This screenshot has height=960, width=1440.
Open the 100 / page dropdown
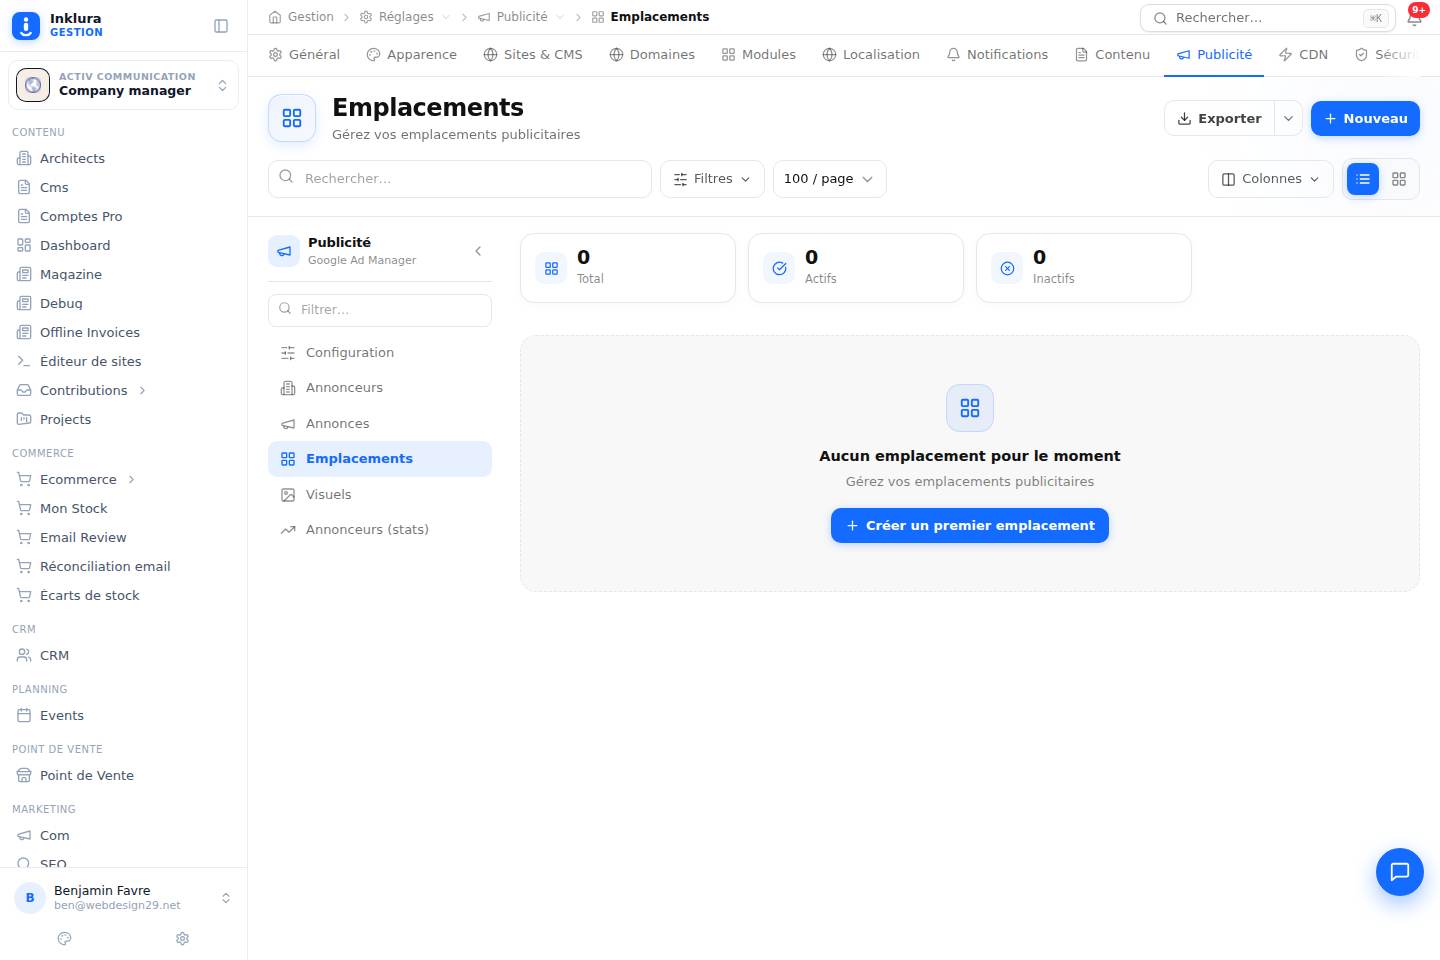(x=829, y=179)
